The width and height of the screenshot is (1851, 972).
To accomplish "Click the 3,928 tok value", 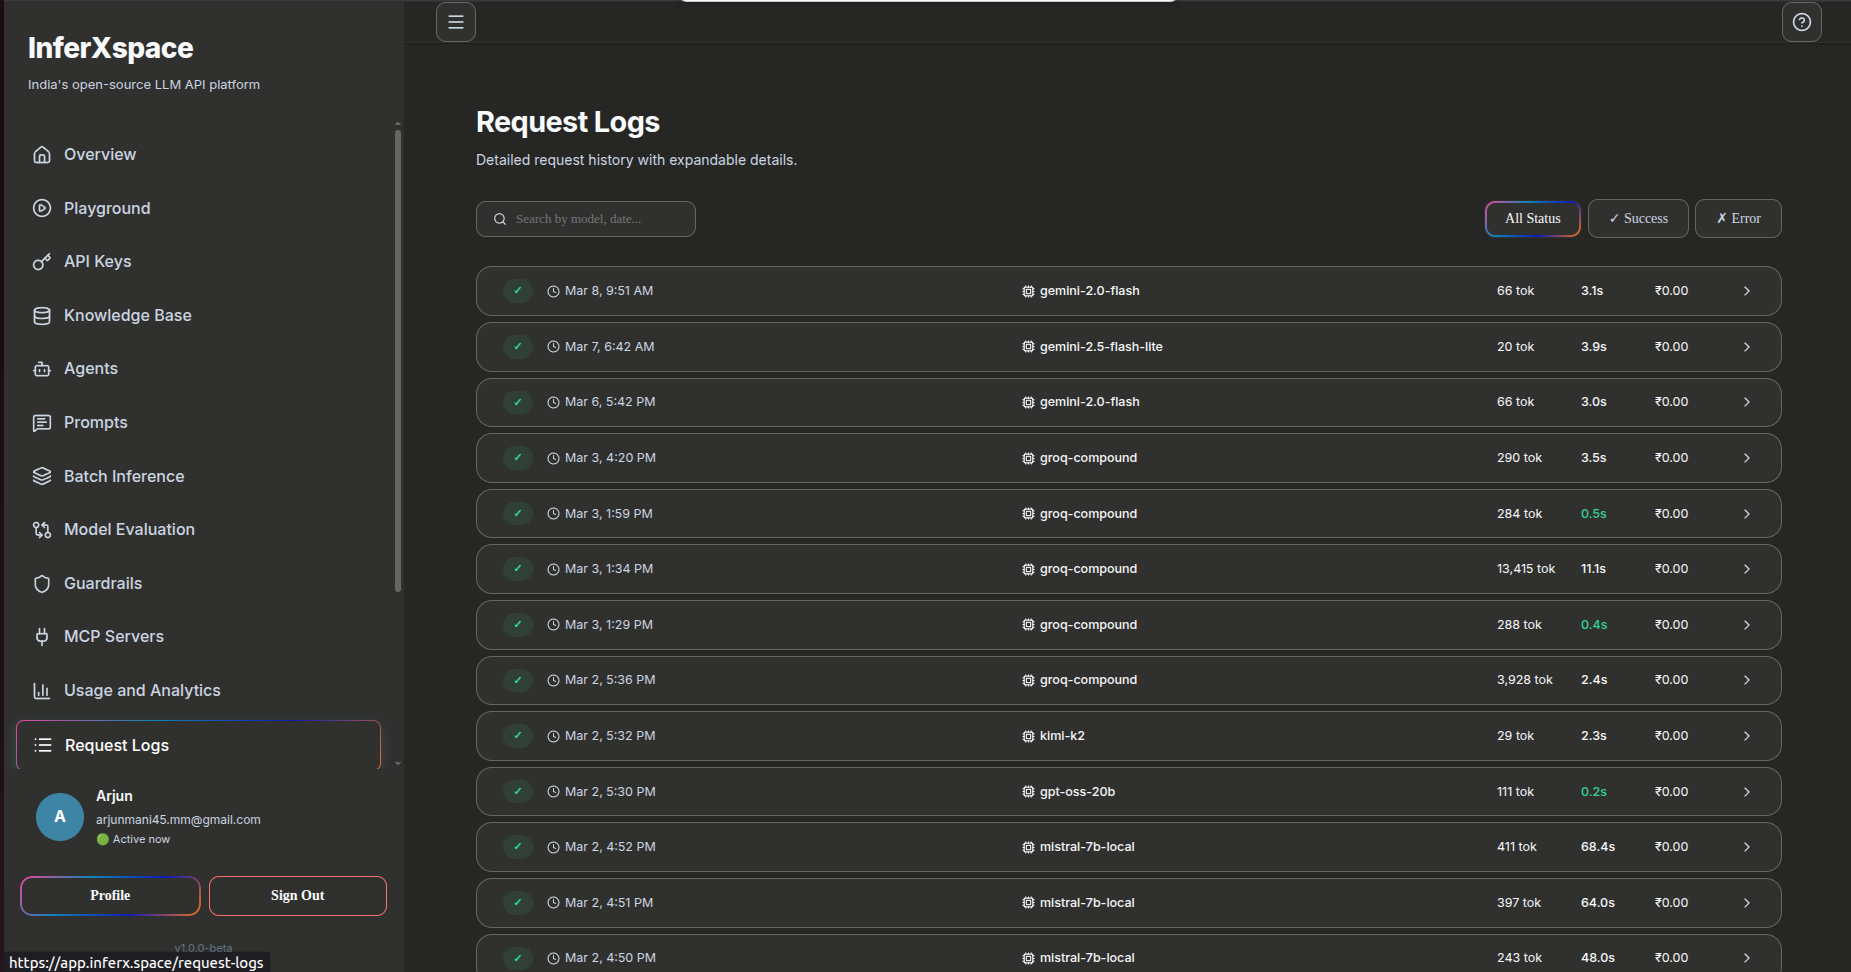I will tap(1525, 680).
